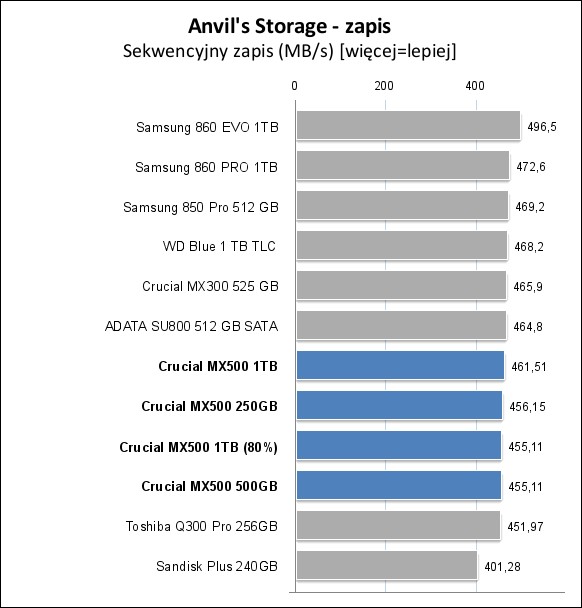
Task: Click the Crucial MX300 525 GB bar
Action: (401, 285)
